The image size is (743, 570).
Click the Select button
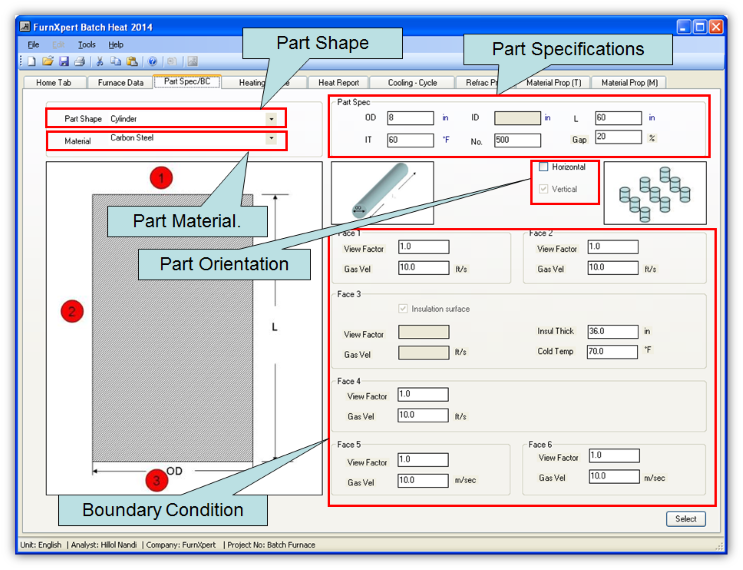point(686,518)
